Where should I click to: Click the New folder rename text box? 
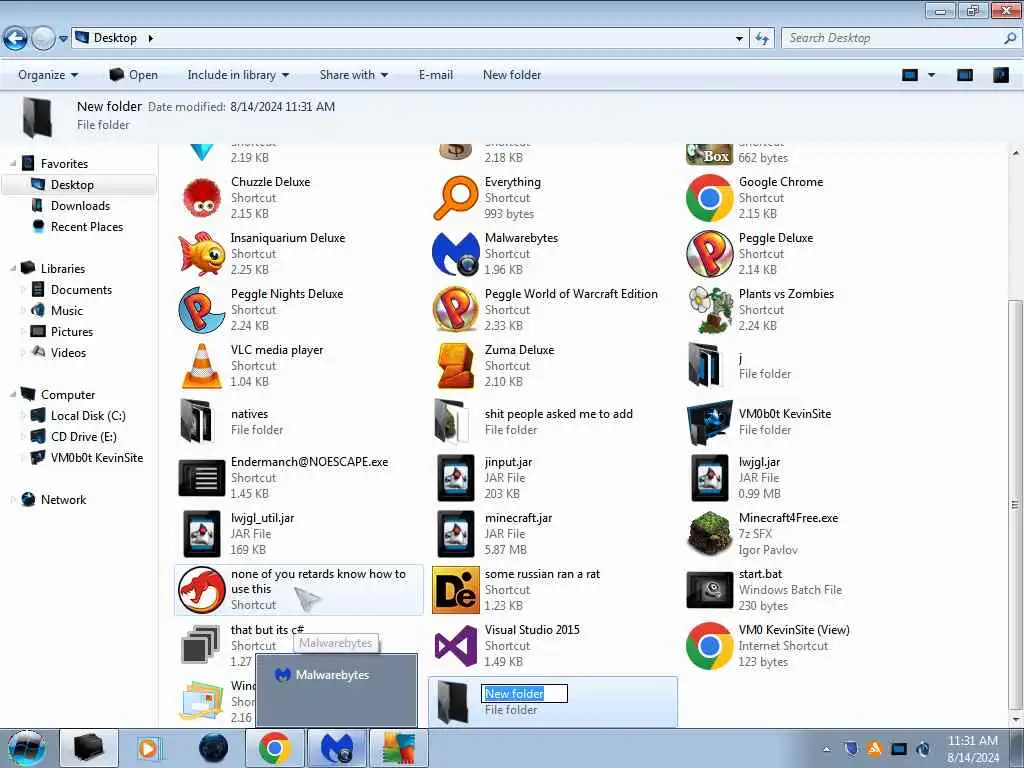click(x=524, y=694)
